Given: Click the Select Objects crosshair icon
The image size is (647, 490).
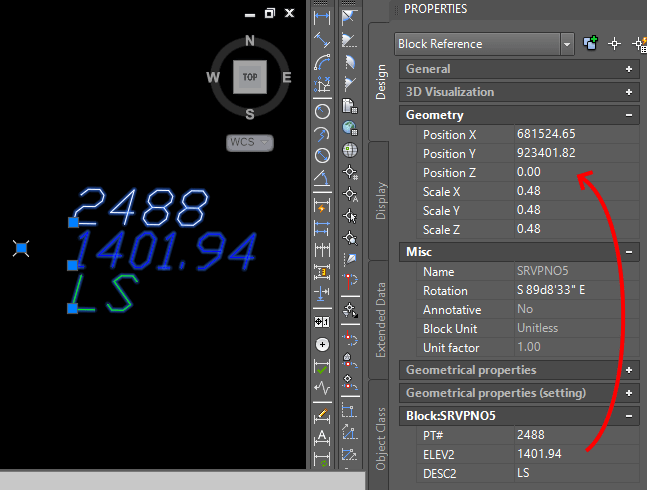Looking at the screenshot, I should (x=614, y=44).
